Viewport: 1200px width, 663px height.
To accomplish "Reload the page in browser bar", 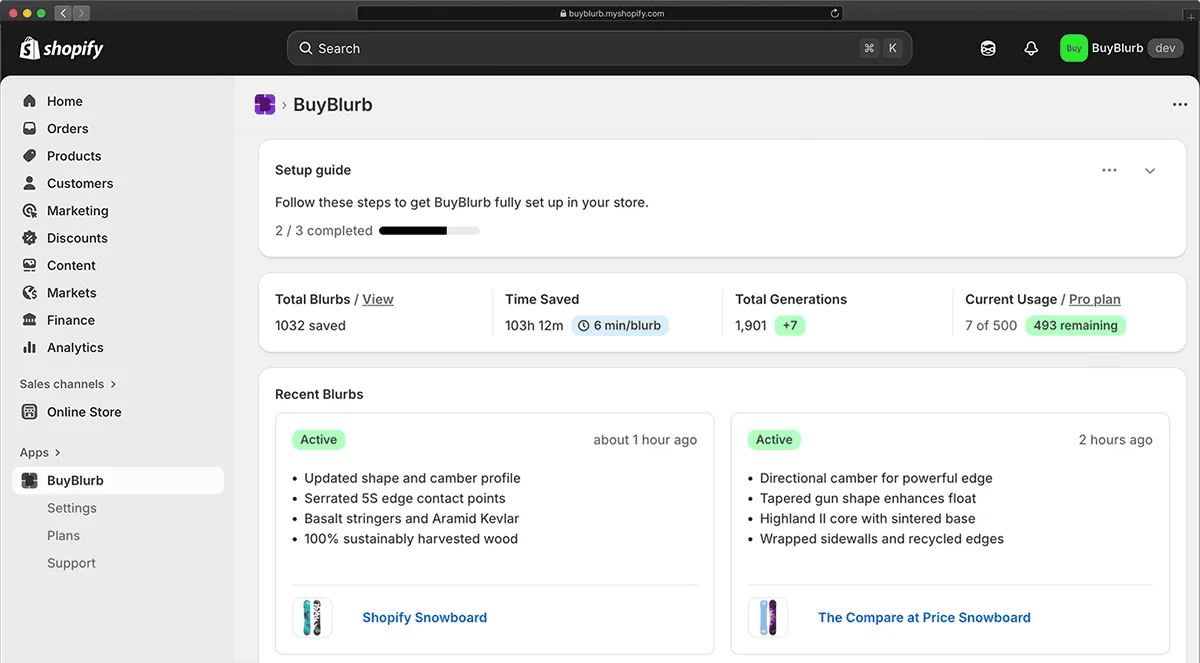I will point(834,14).
